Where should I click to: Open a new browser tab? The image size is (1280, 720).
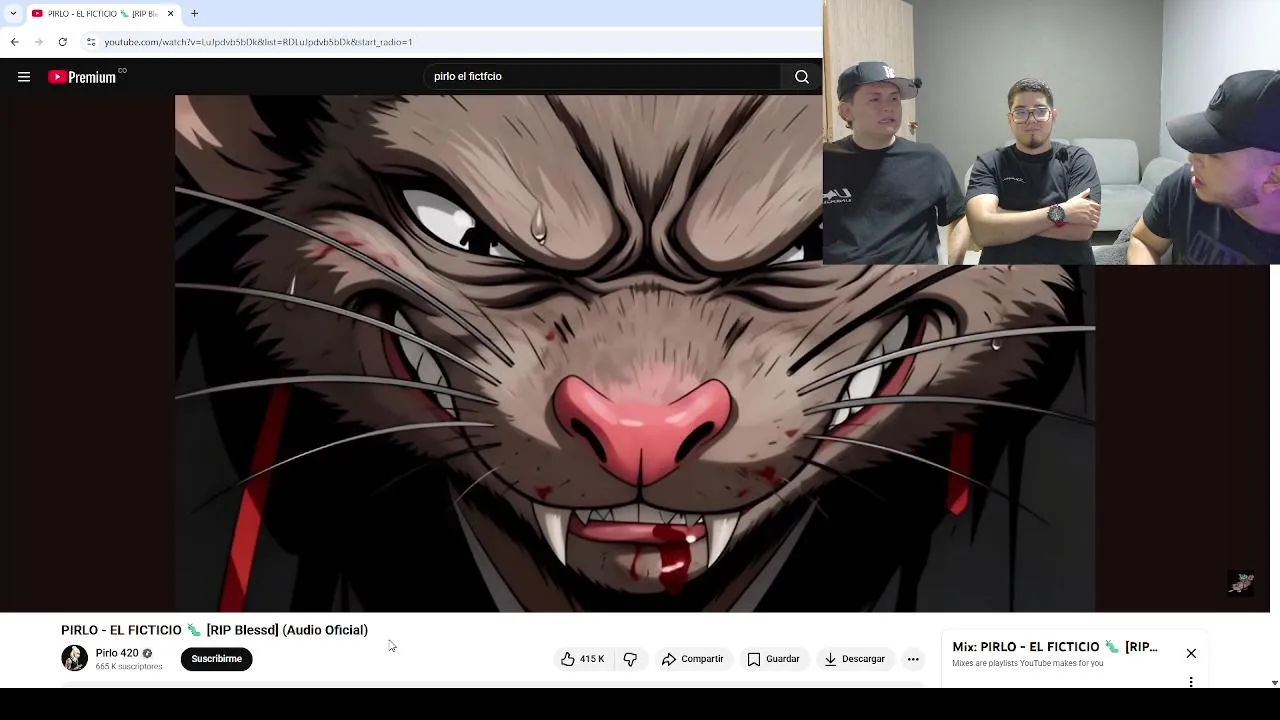[x=195, y=14]
